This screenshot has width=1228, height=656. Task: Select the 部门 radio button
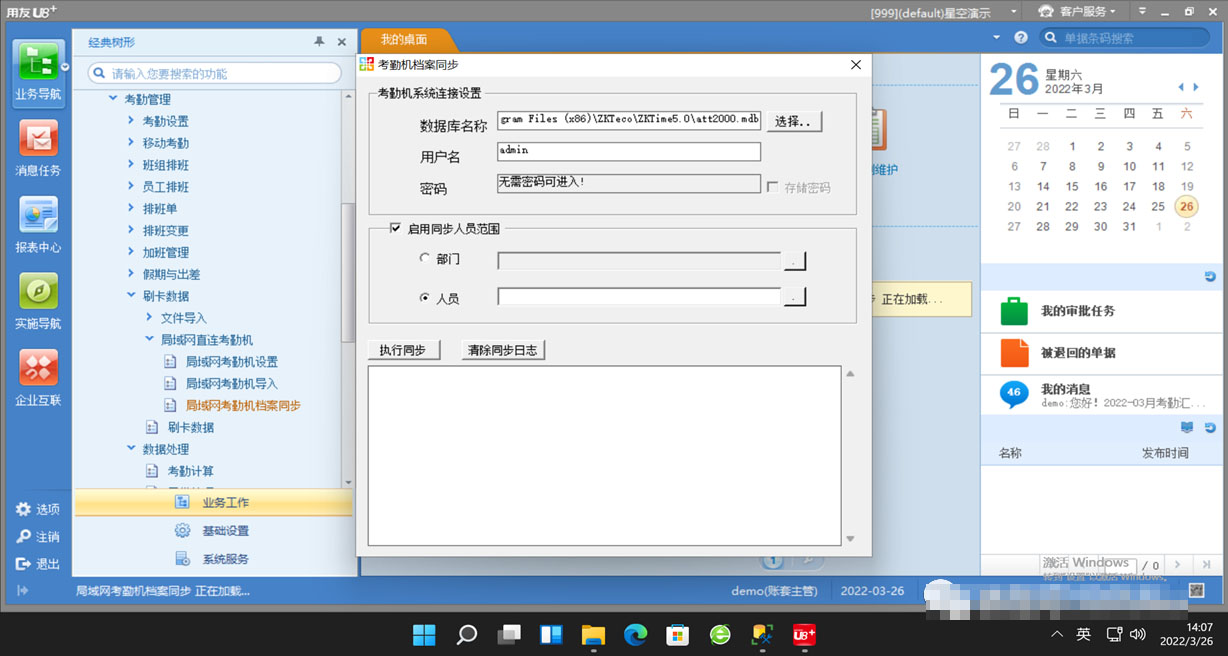click(x=425, y=258)
